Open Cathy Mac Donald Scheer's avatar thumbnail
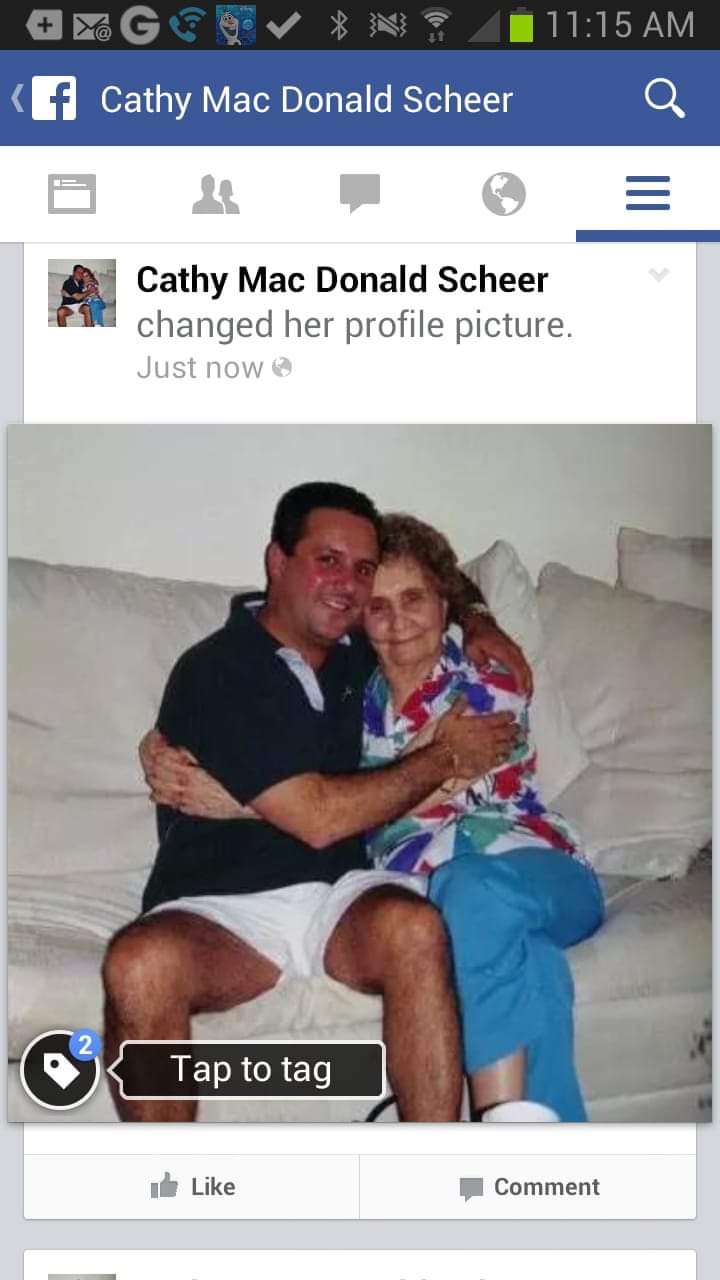 pyautogui.click(x=82, y=293)
